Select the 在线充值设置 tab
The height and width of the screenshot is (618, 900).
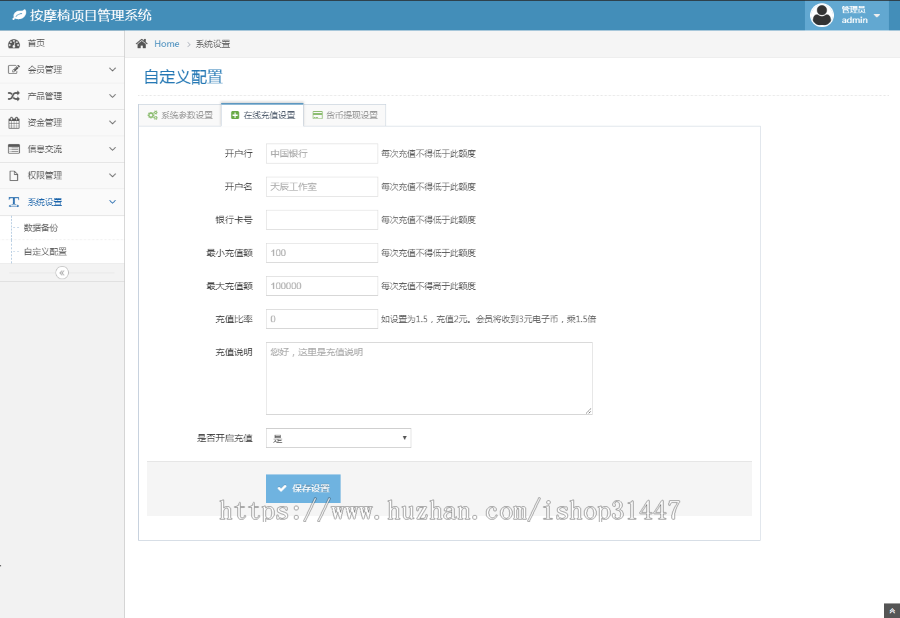(263, 115)
